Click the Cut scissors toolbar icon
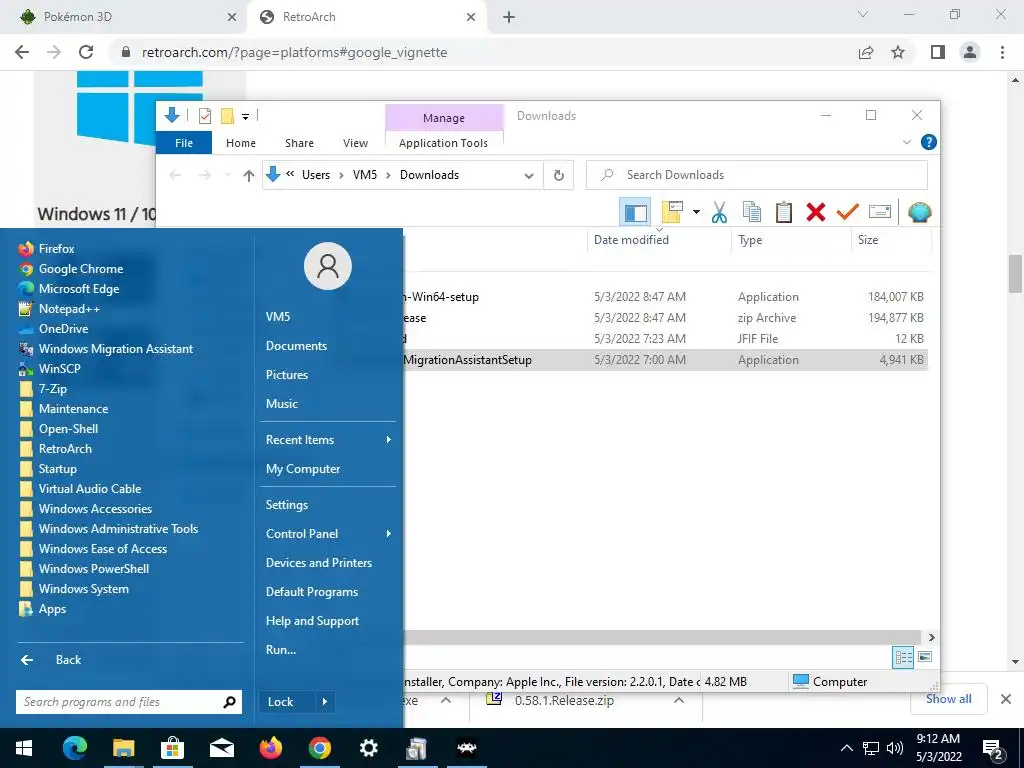The height and width of the screenshot is (768, 1024). click(719, 212)
